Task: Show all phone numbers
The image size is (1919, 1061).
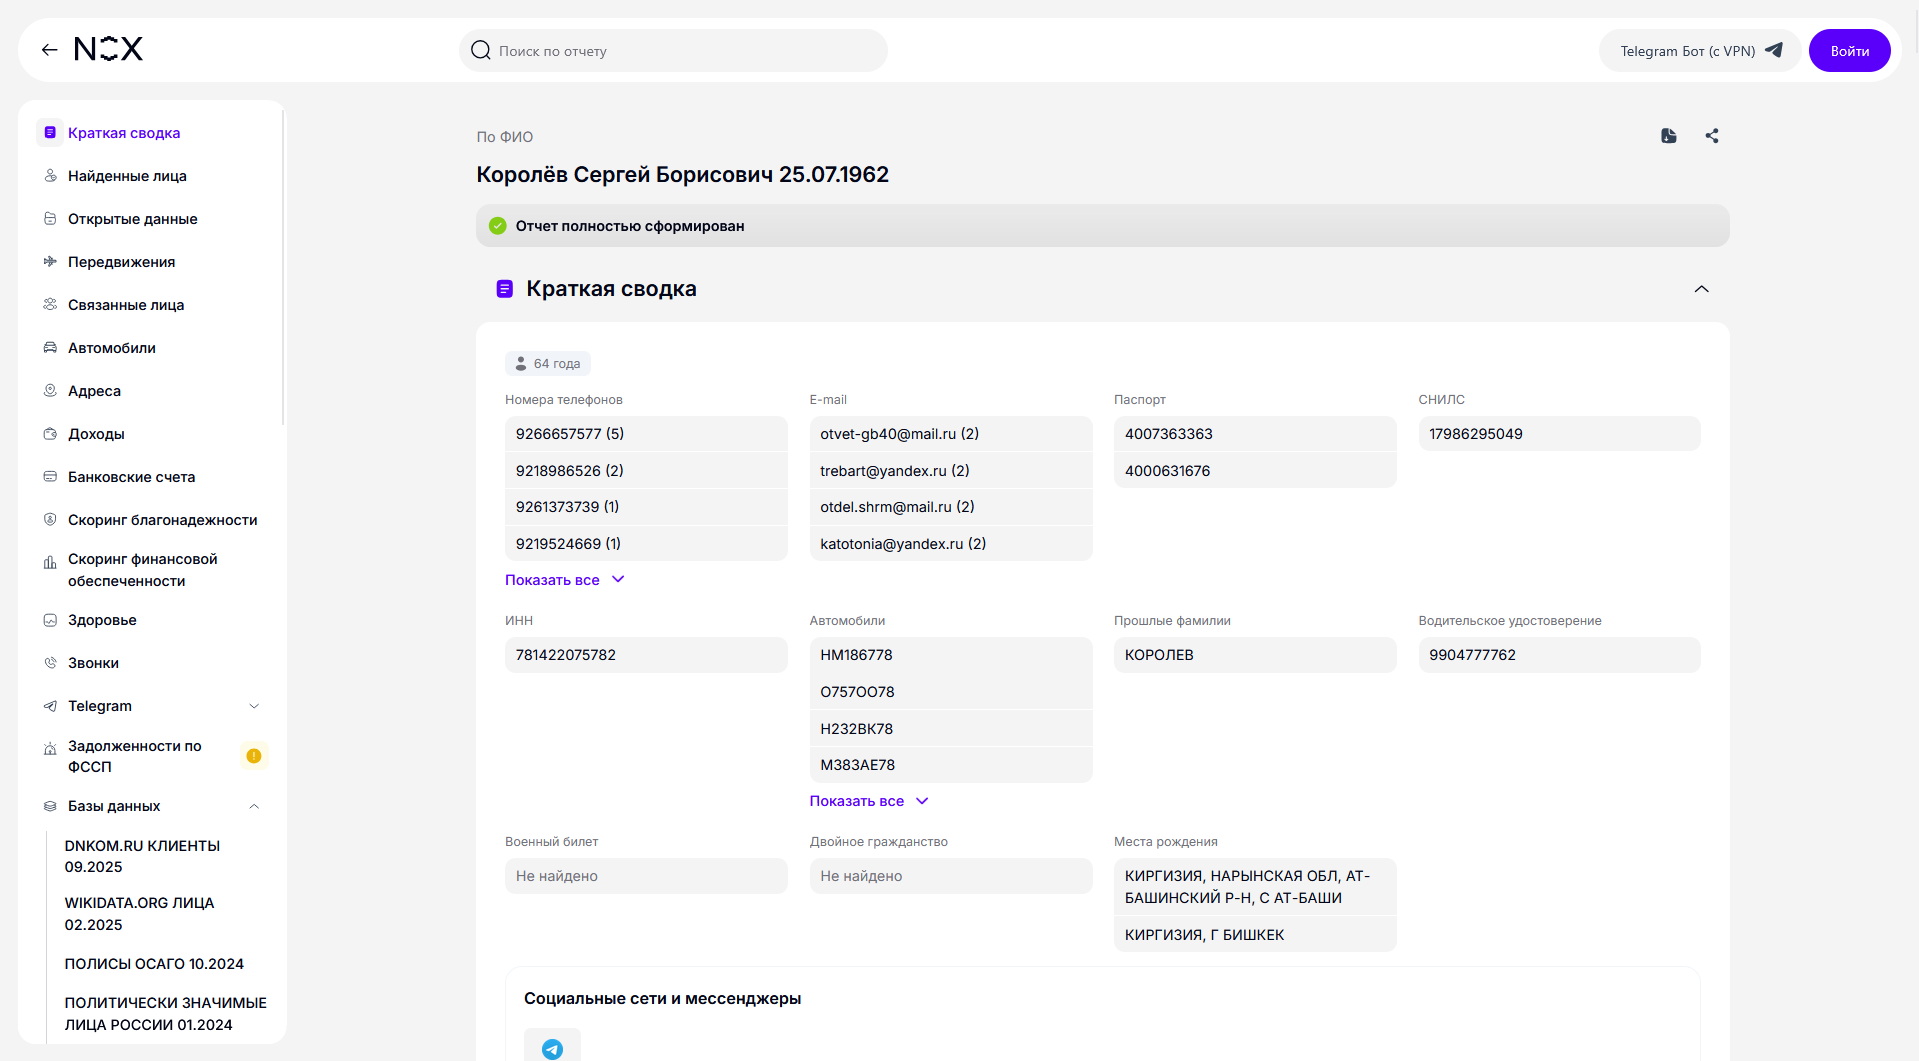Action: (x=564, y=580)
